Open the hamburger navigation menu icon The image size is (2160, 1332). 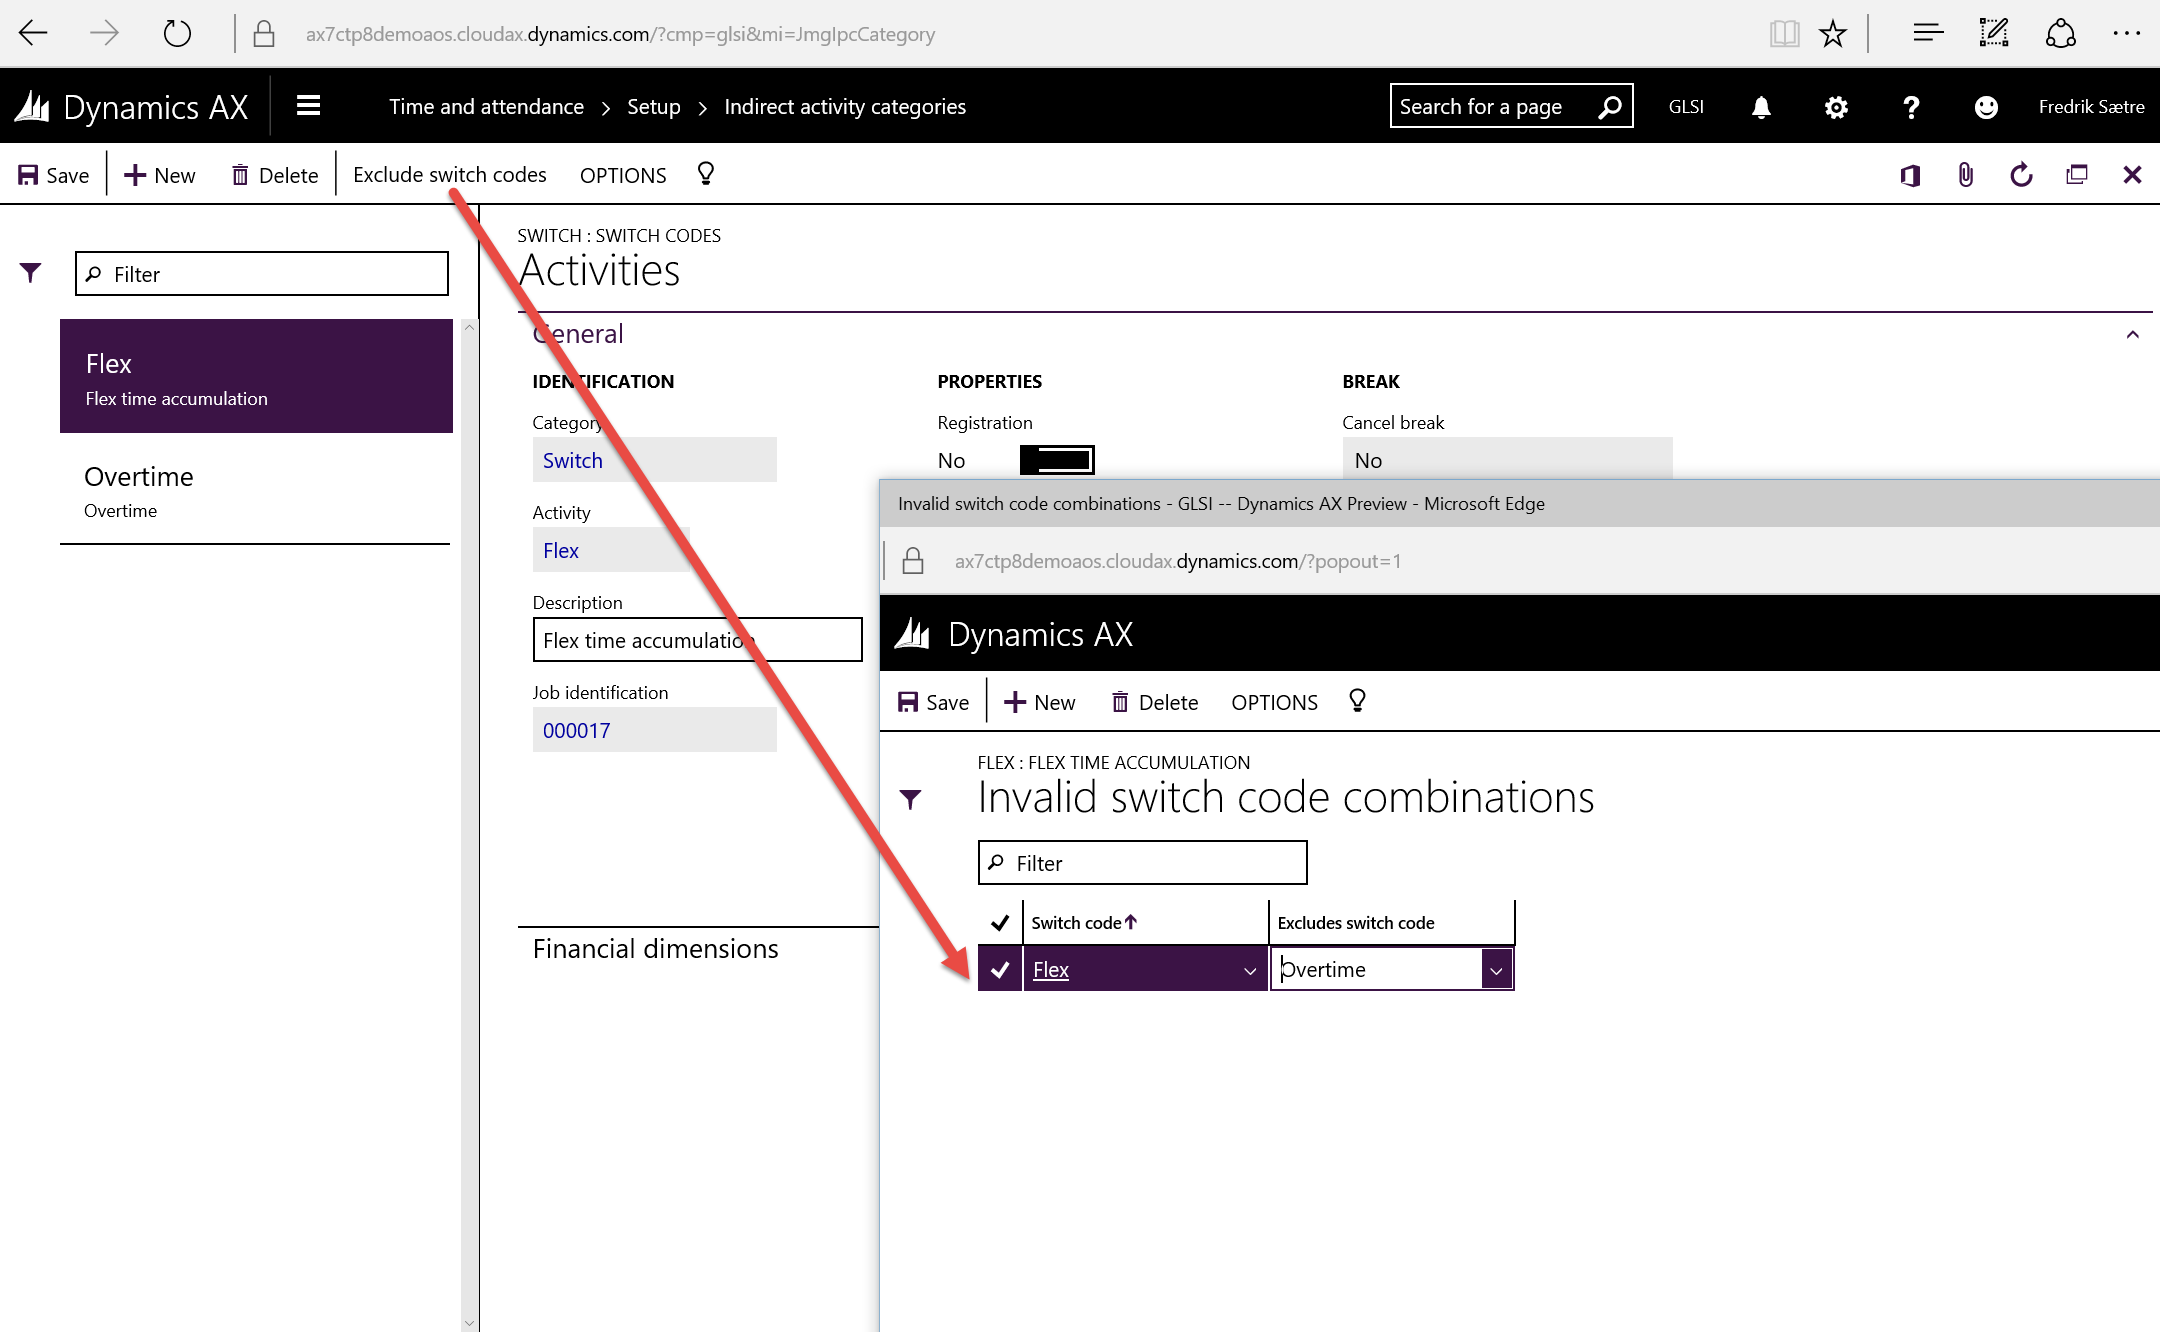pos(308,106)
